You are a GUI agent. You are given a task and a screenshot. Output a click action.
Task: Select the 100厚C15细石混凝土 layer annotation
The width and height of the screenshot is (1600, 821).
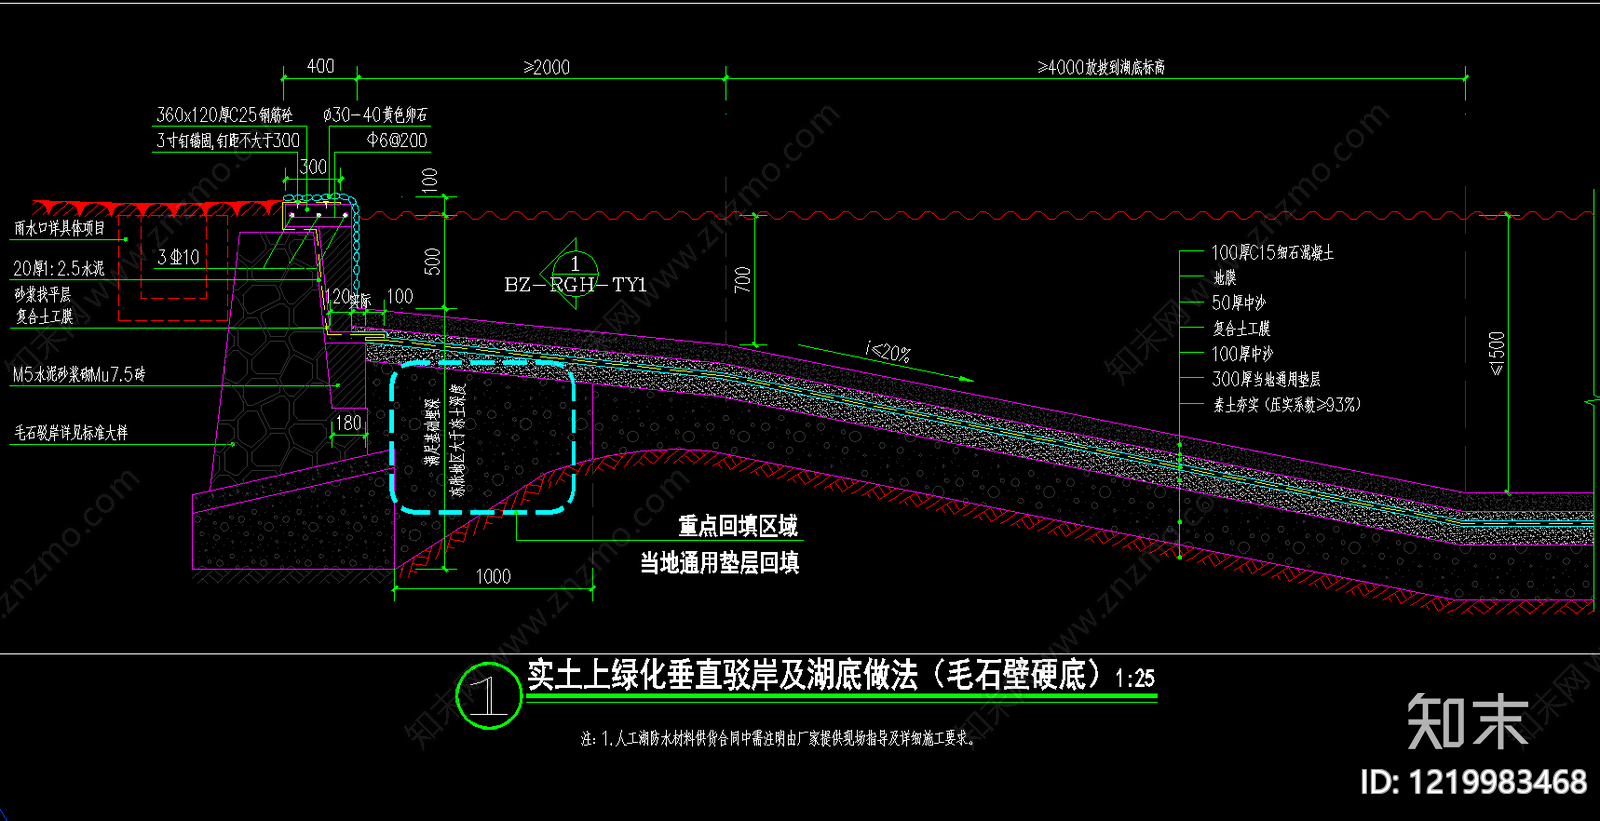tap(1272, 253)
